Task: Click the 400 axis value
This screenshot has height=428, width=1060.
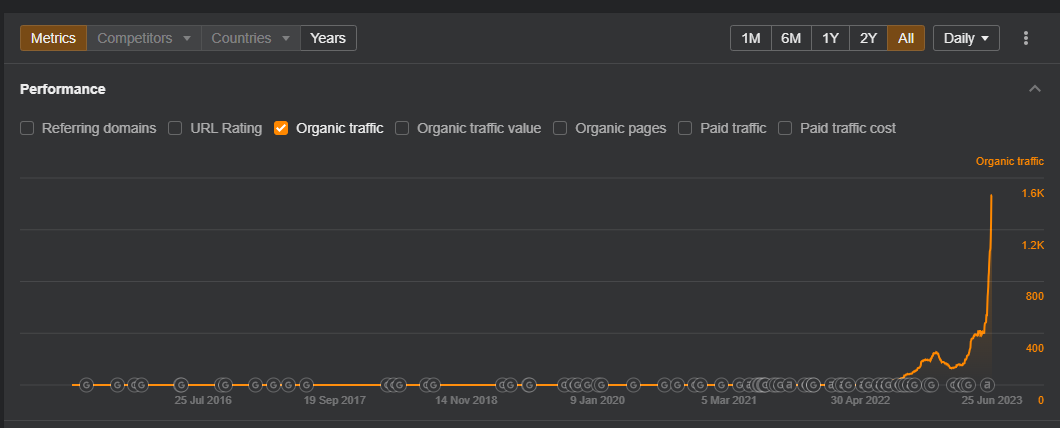Action: tap(1035, 348)
